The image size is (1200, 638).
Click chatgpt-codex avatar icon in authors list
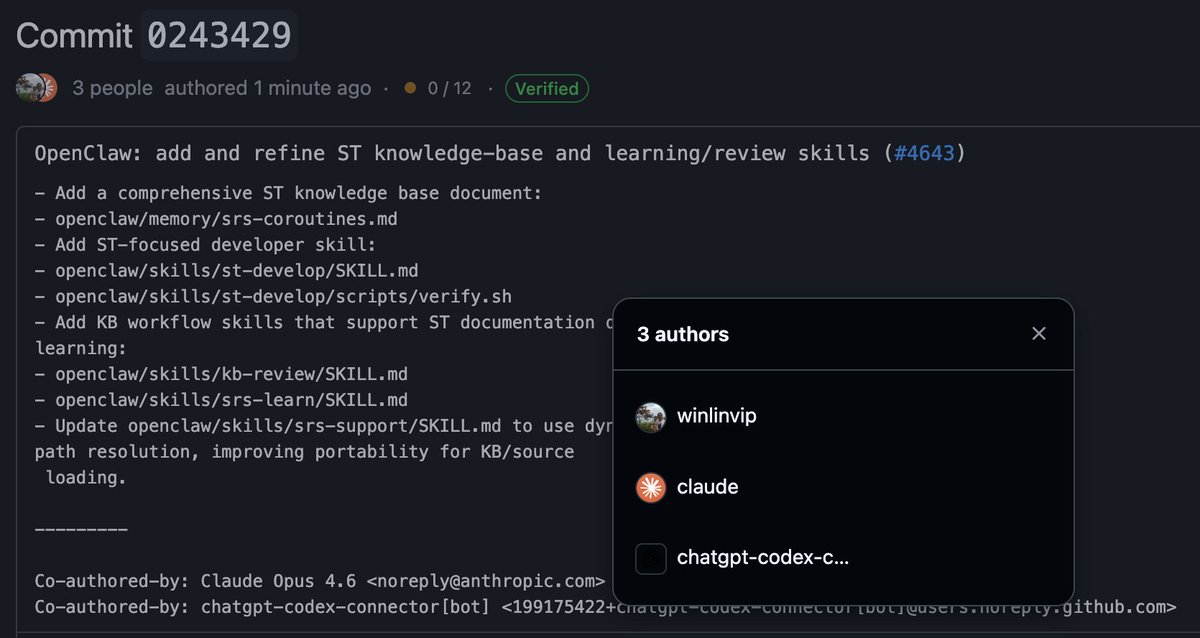651,559
